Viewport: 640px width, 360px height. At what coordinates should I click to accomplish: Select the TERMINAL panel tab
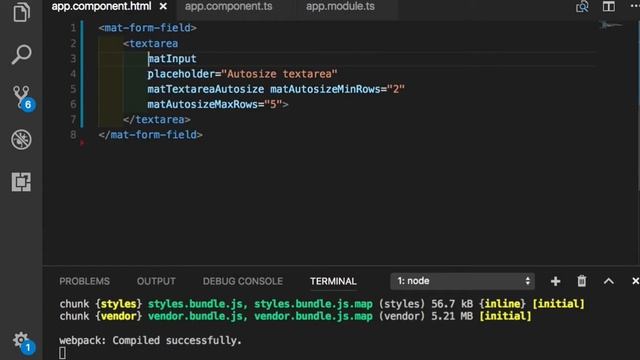point(333,281)
